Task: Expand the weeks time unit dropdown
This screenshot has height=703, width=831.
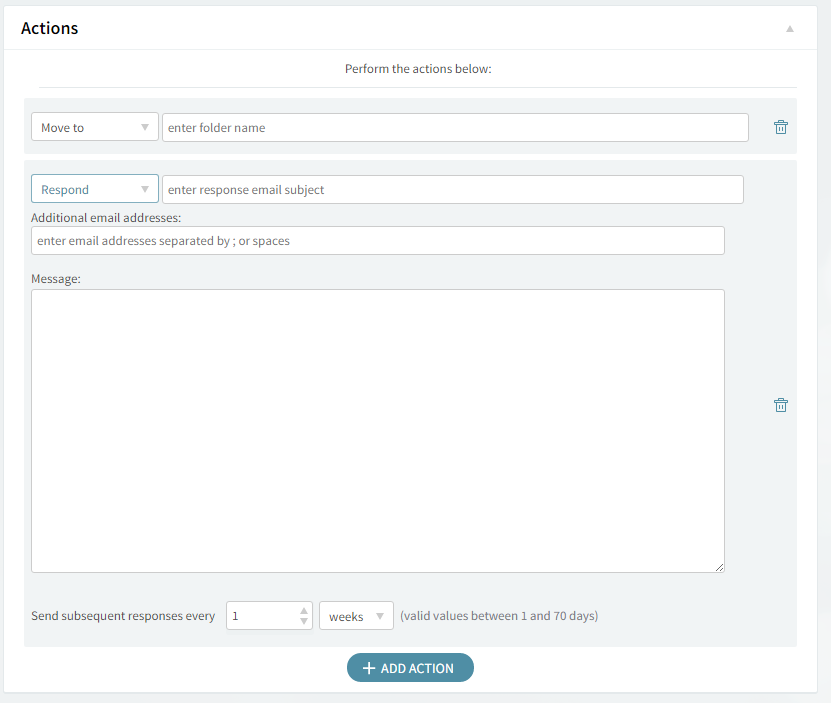Action: [356, 616]
